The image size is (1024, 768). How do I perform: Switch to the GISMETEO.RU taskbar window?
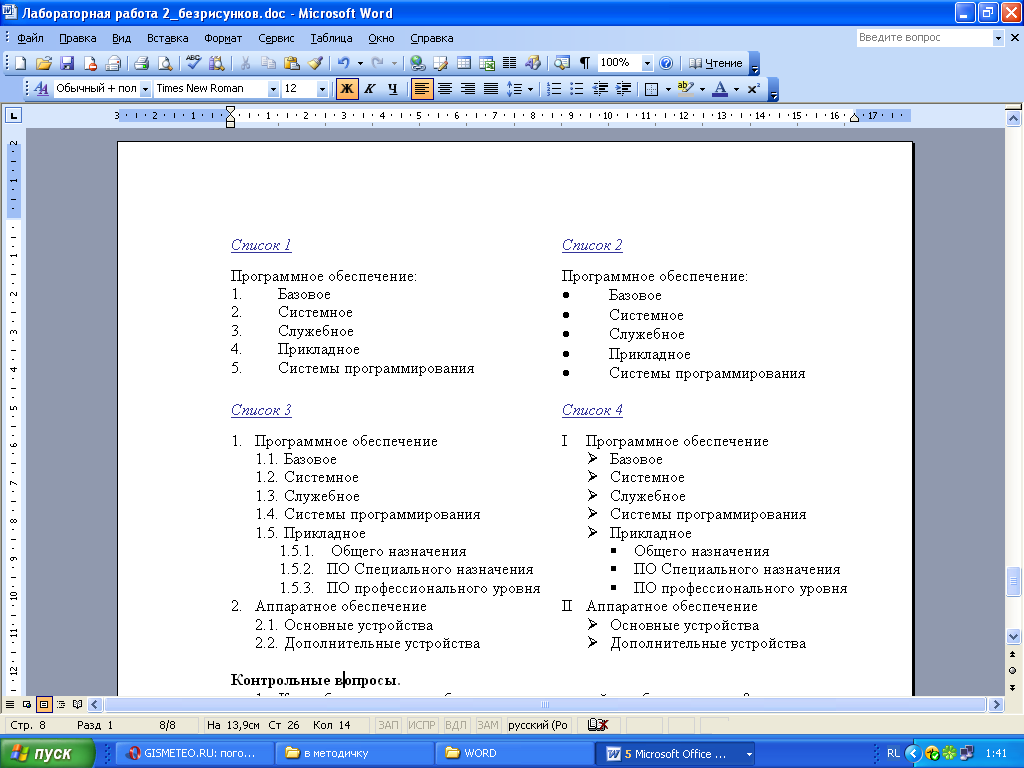point(193,754)
